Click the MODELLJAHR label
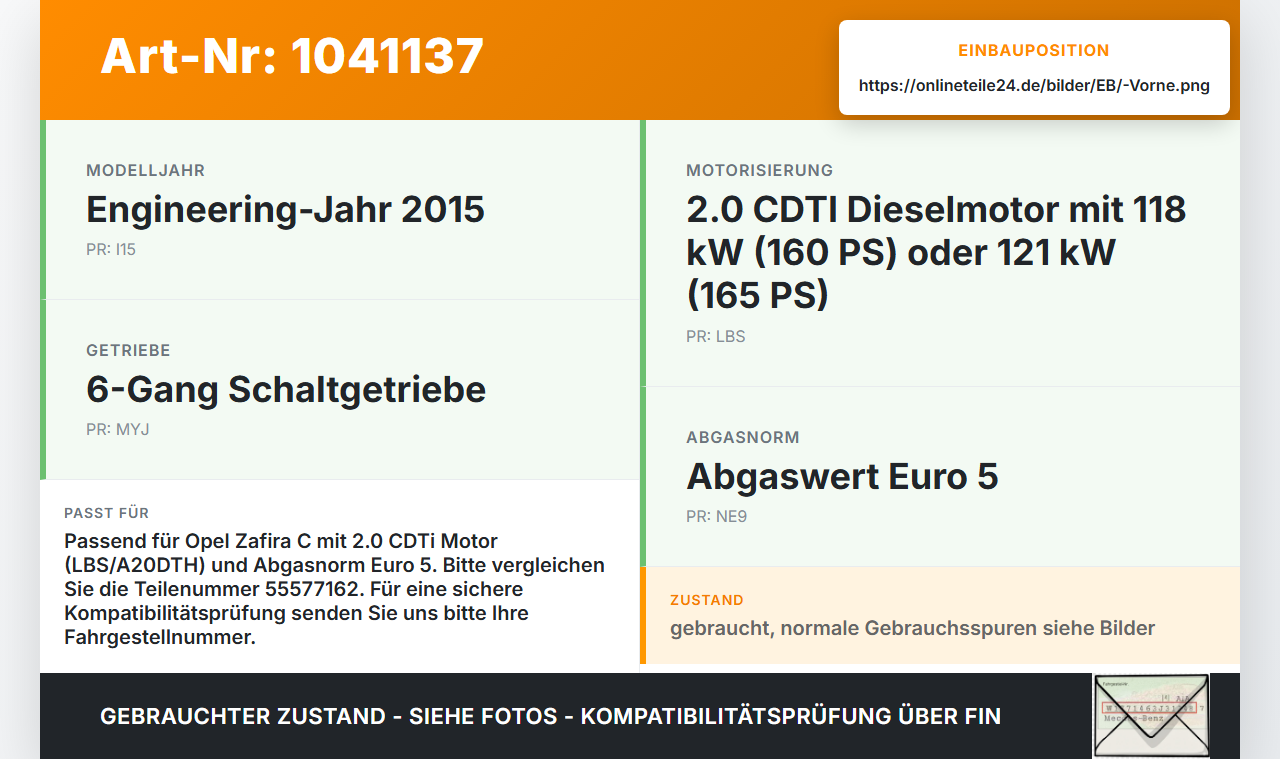This screenshot has height=760, width=1280. tap(146, 171)
